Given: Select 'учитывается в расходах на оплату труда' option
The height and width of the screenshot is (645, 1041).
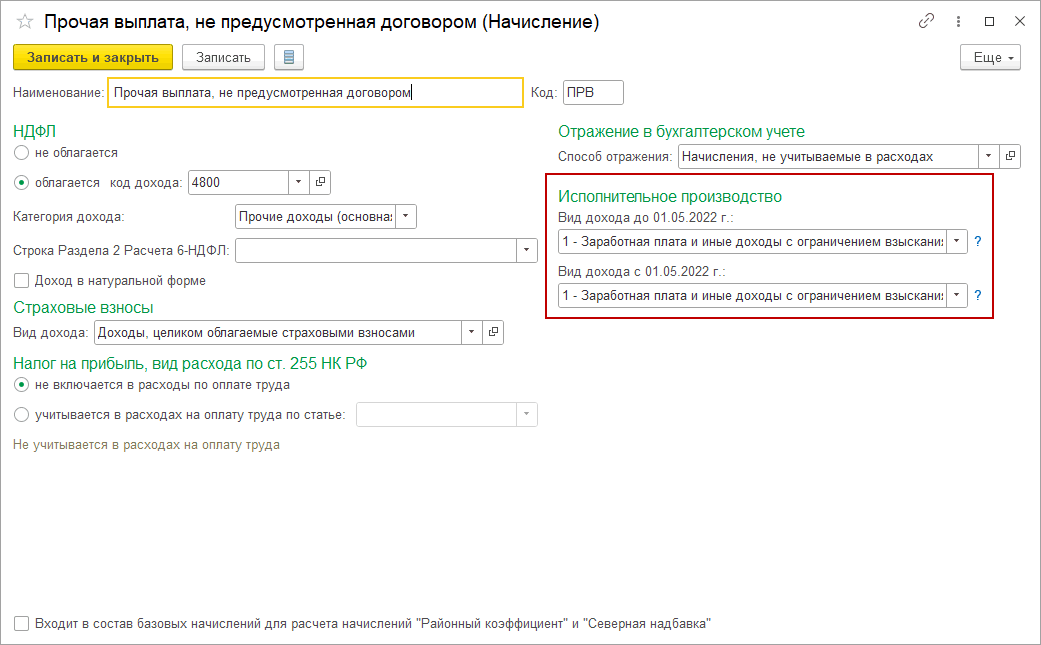Looking at the screenshot, I should point(22,414).
